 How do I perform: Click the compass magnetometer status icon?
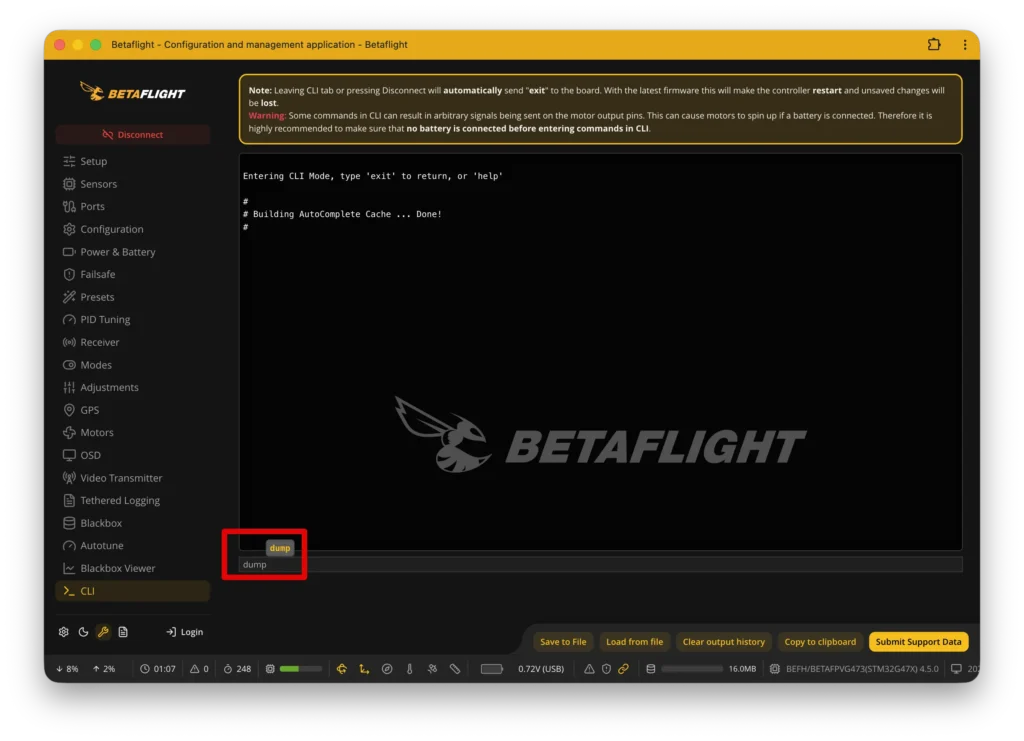coord(387,669)
